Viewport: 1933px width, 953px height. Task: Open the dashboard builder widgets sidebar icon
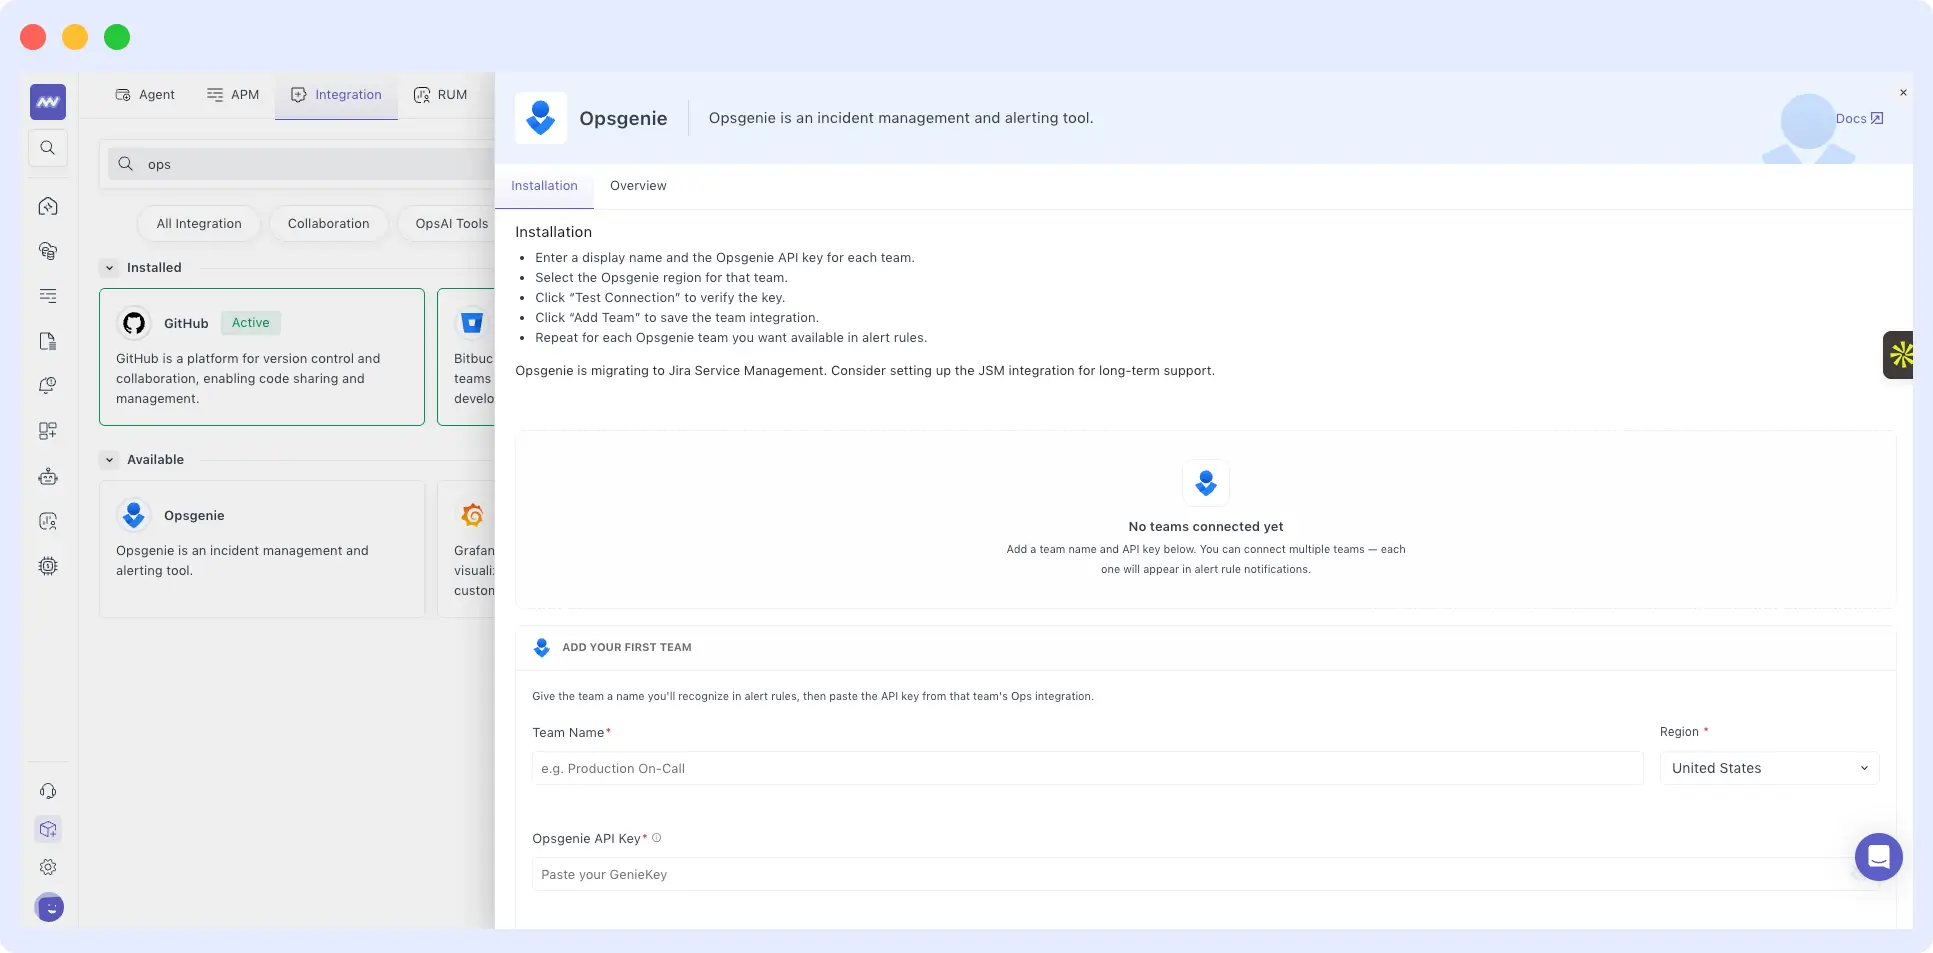(48, 431)
